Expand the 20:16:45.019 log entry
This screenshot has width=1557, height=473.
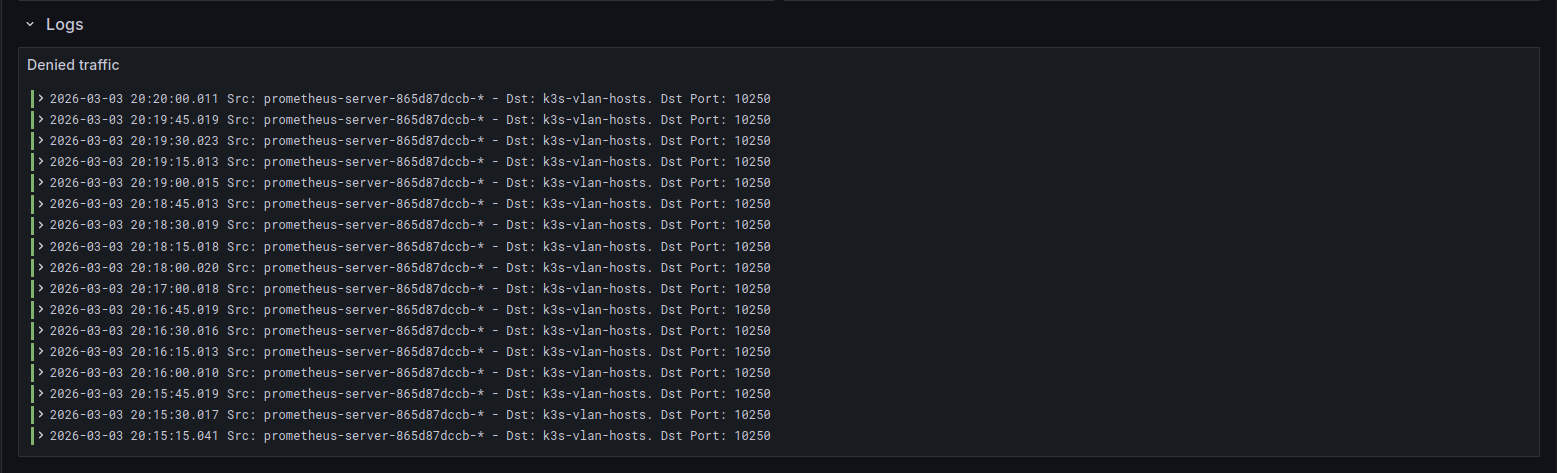coord(41,309)
